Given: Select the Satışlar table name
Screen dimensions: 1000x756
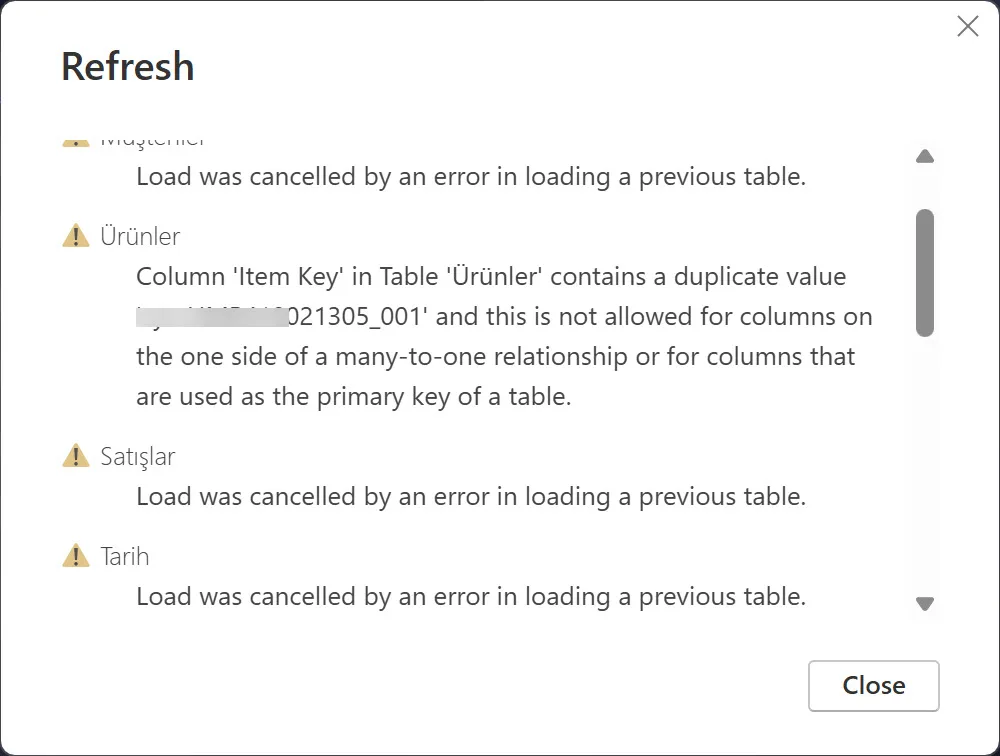Looking at the screenshot, I should tap(138, 456).
